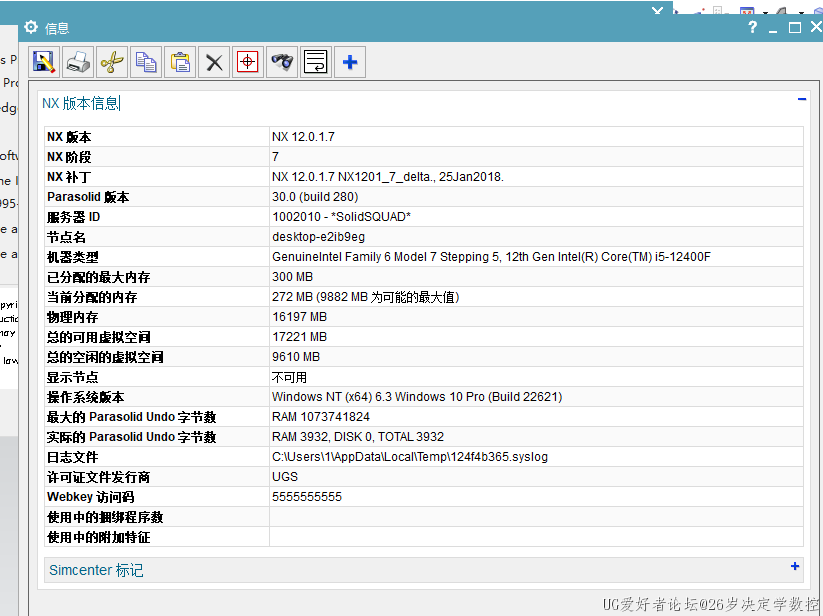Viewport: 823px width, 616px height.
Task: Paste from clipboard icon
Action: point(180,62)
